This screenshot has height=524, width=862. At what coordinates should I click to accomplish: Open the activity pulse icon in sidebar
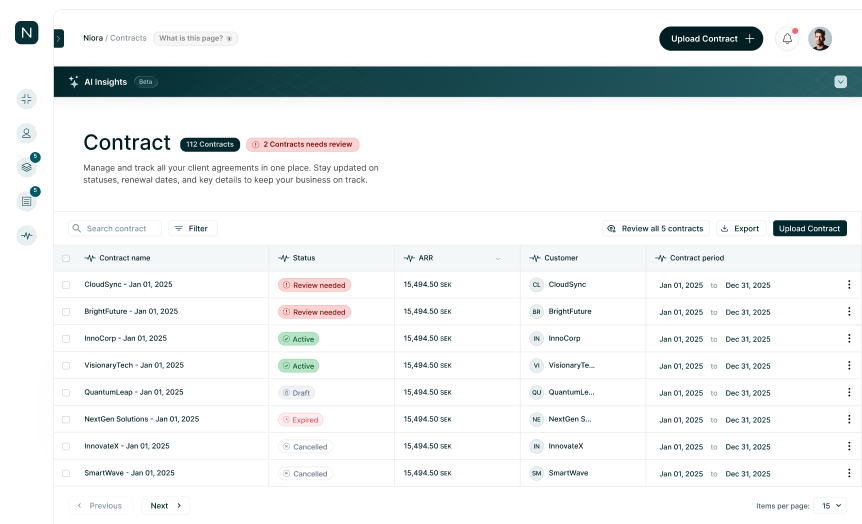point(27,236)
